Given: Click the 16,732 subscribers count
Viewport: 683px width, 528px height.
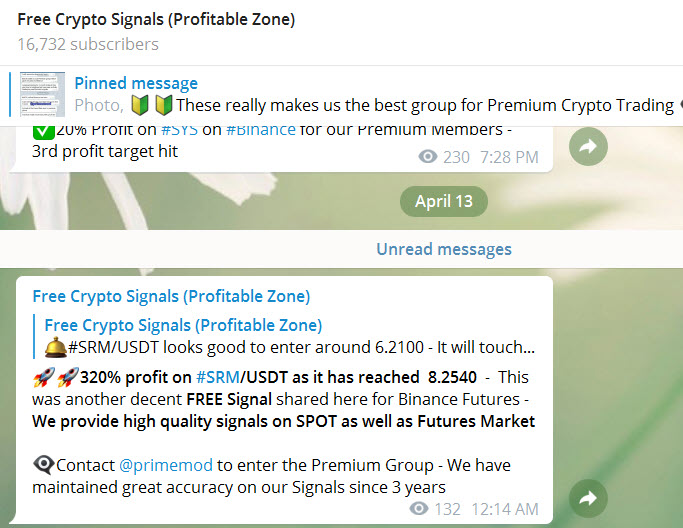Looking at the screenshot, I should click(x=88, y=44).
